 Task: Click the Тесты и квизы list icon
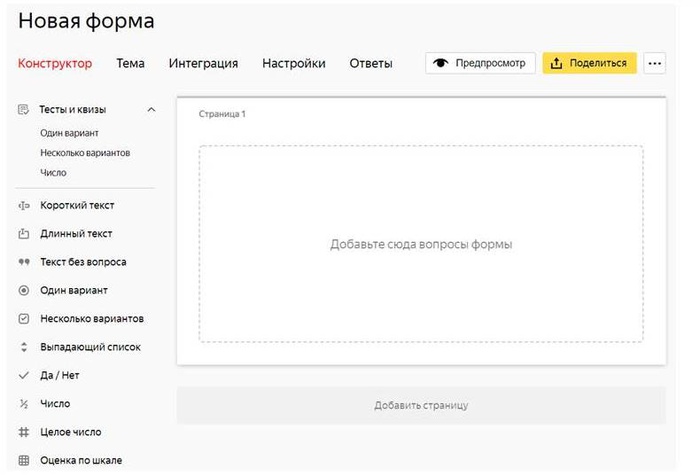click(x=23, y=109)
